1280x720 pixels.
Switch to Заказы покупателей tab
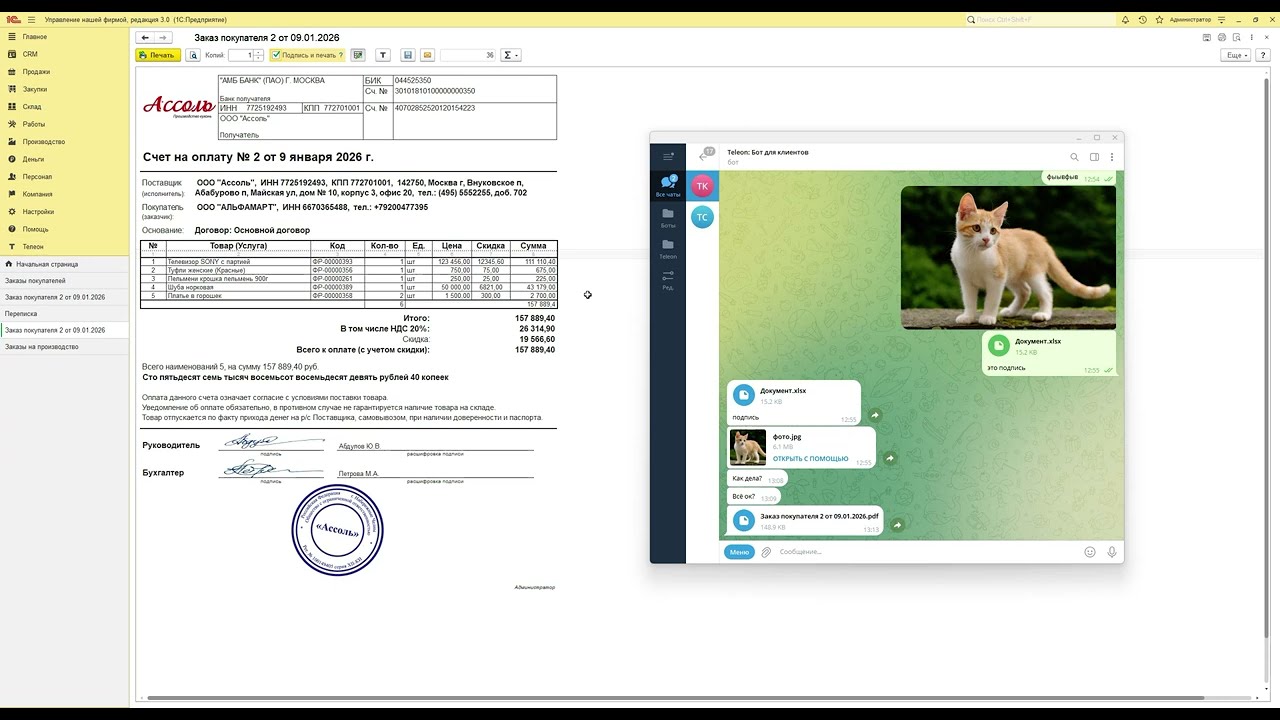coord(65,281)
